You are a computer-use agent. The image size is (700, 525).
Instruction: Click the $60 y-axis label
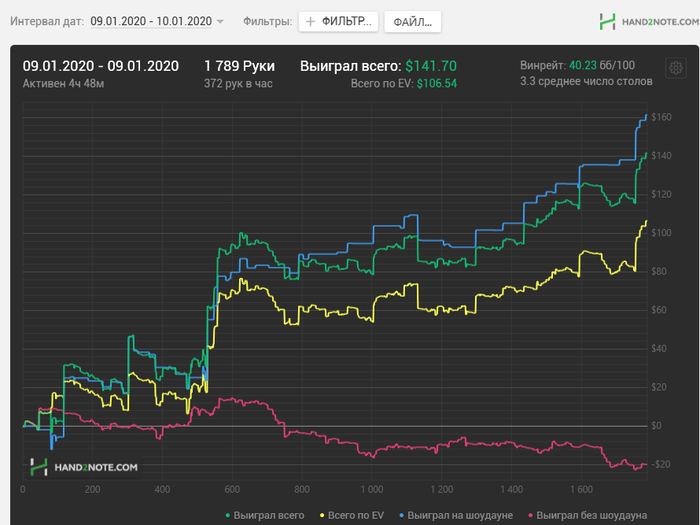pos(659,310)
